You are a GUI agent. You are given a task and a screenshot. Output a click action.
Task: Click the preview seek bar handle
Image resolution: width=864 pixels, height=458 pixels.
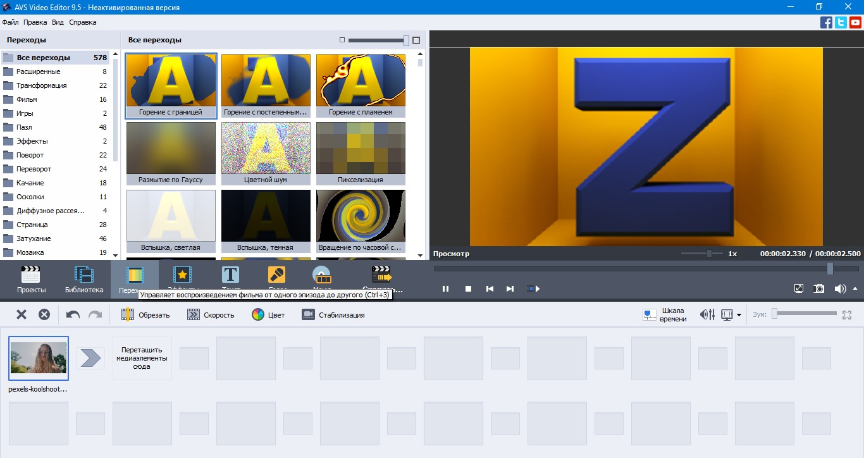830,268
